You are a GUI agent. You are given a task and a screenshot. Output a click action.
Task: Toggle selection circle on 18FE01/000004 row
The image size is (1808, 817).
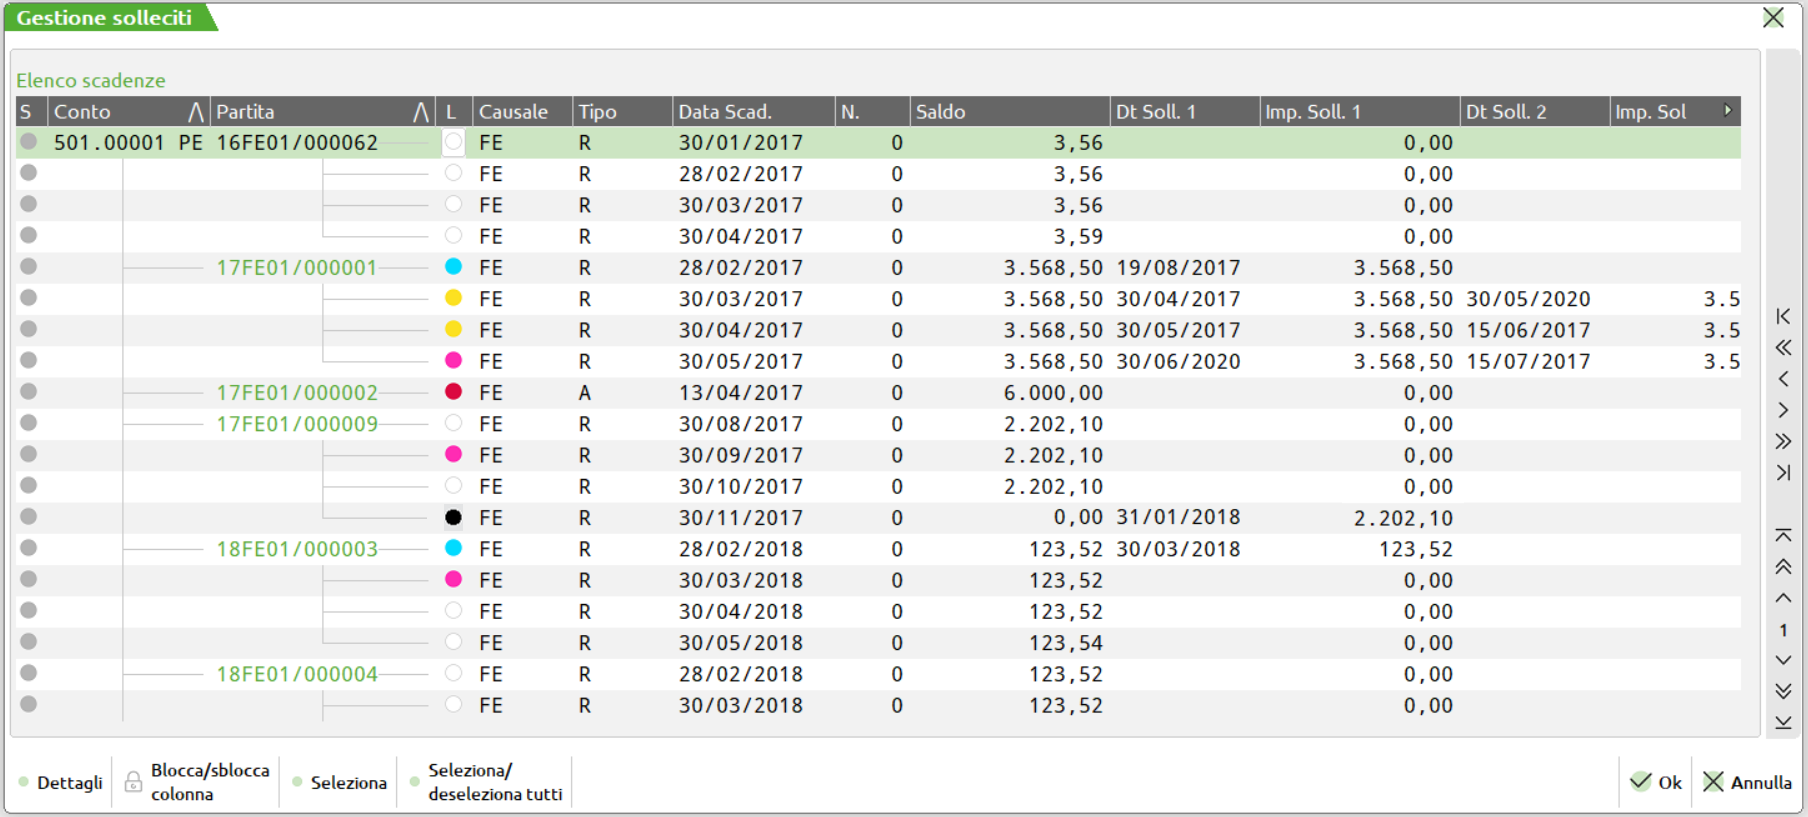[x=29, y=673]
